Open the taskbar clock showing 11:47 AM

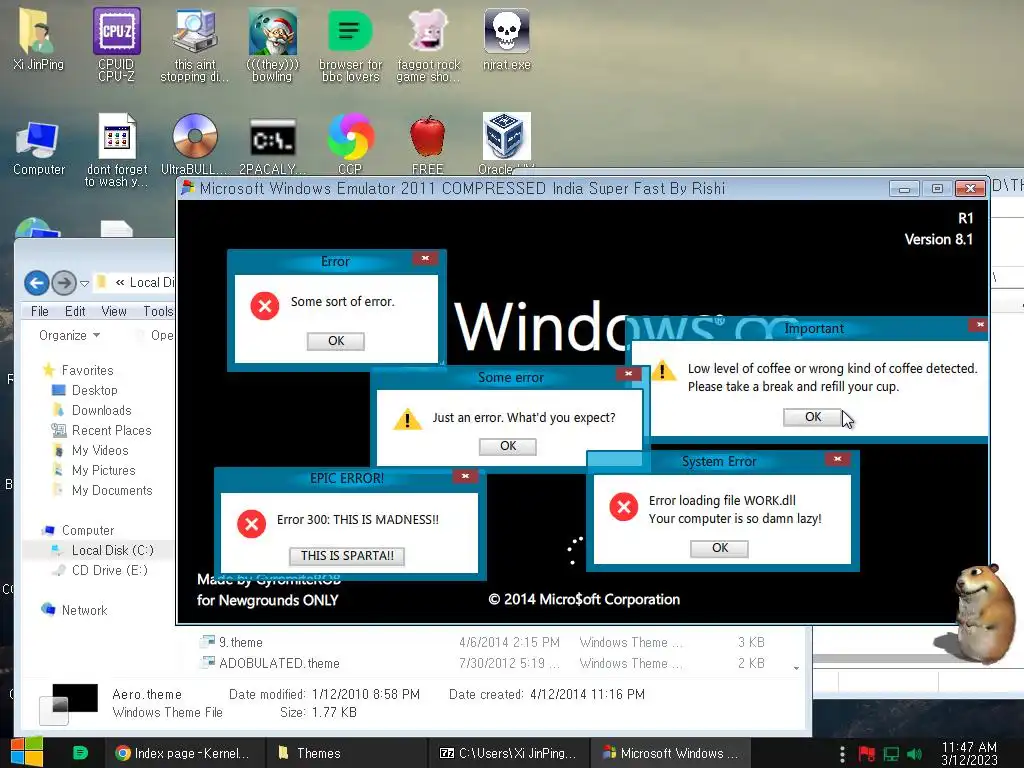click(x=969, y=753)
